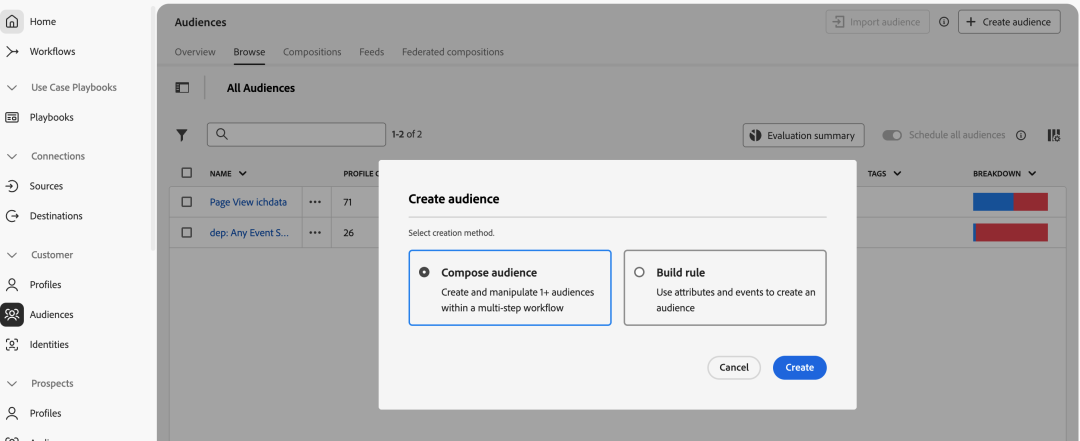Open the column settings icon
The height and width of the screenshot is (441, 1080).
coord(1053,135)
